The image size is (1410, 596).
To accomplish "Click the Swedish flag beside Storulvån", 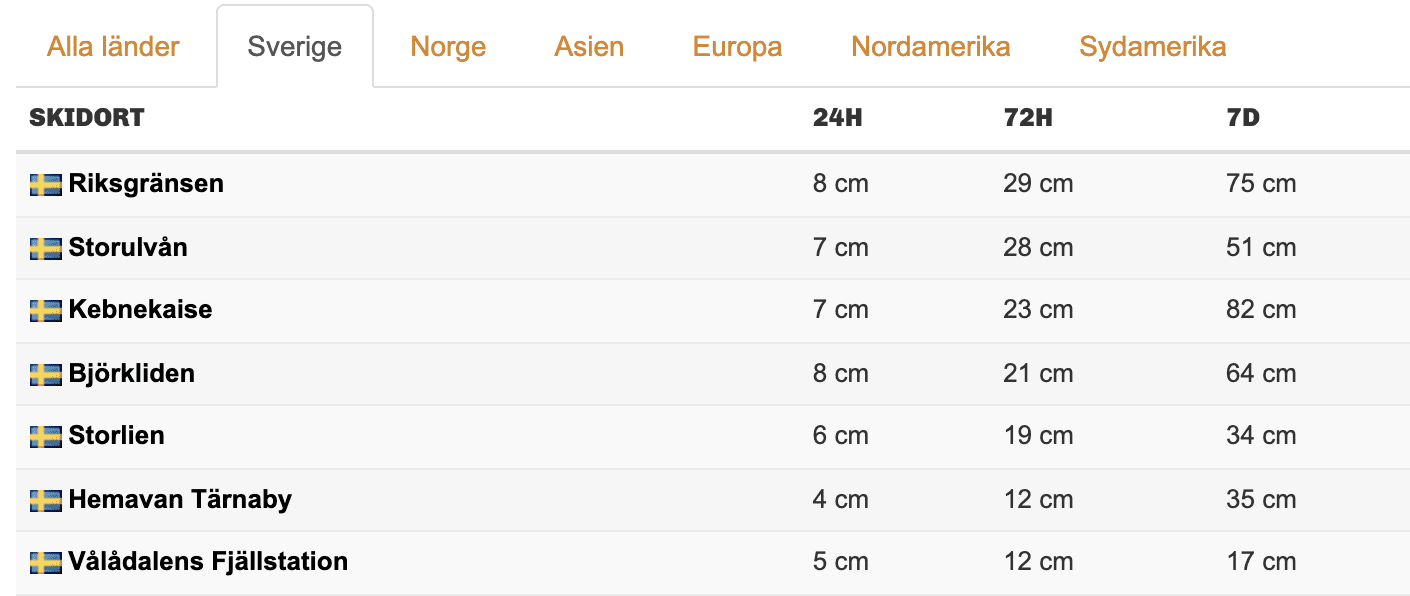I will tap(45, 247).
